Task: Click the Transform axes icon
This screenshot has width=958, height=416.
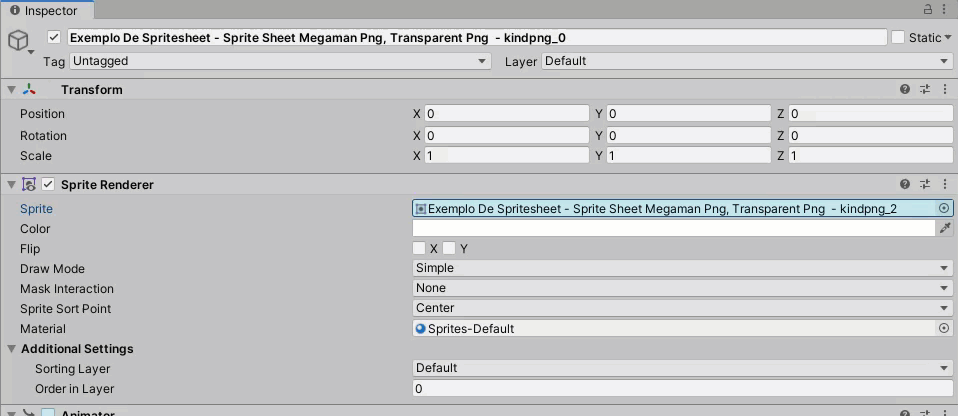Action: coord(29,89)
